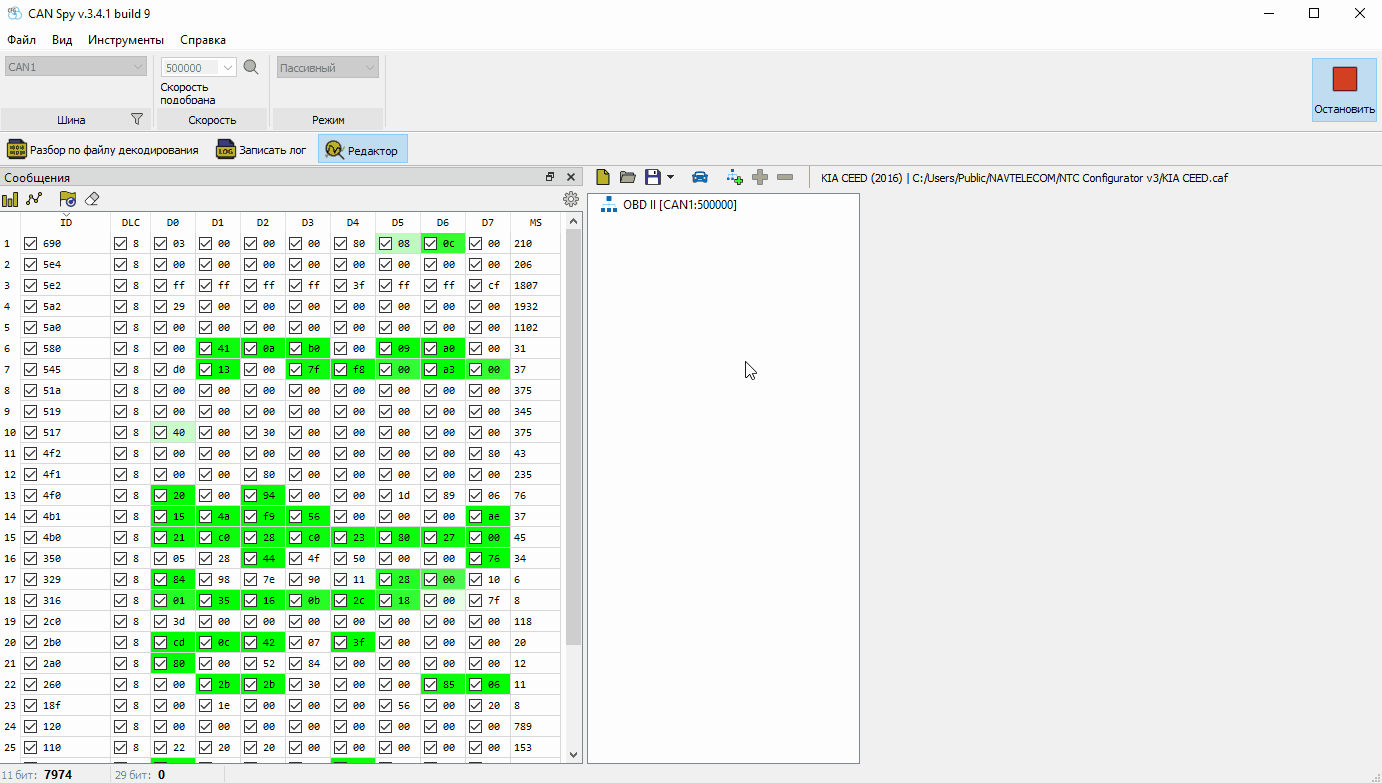The height and width of the screenshot is (783, 1382).
Task: Click the Скорость подобрана status text
Action: point(188,94)
